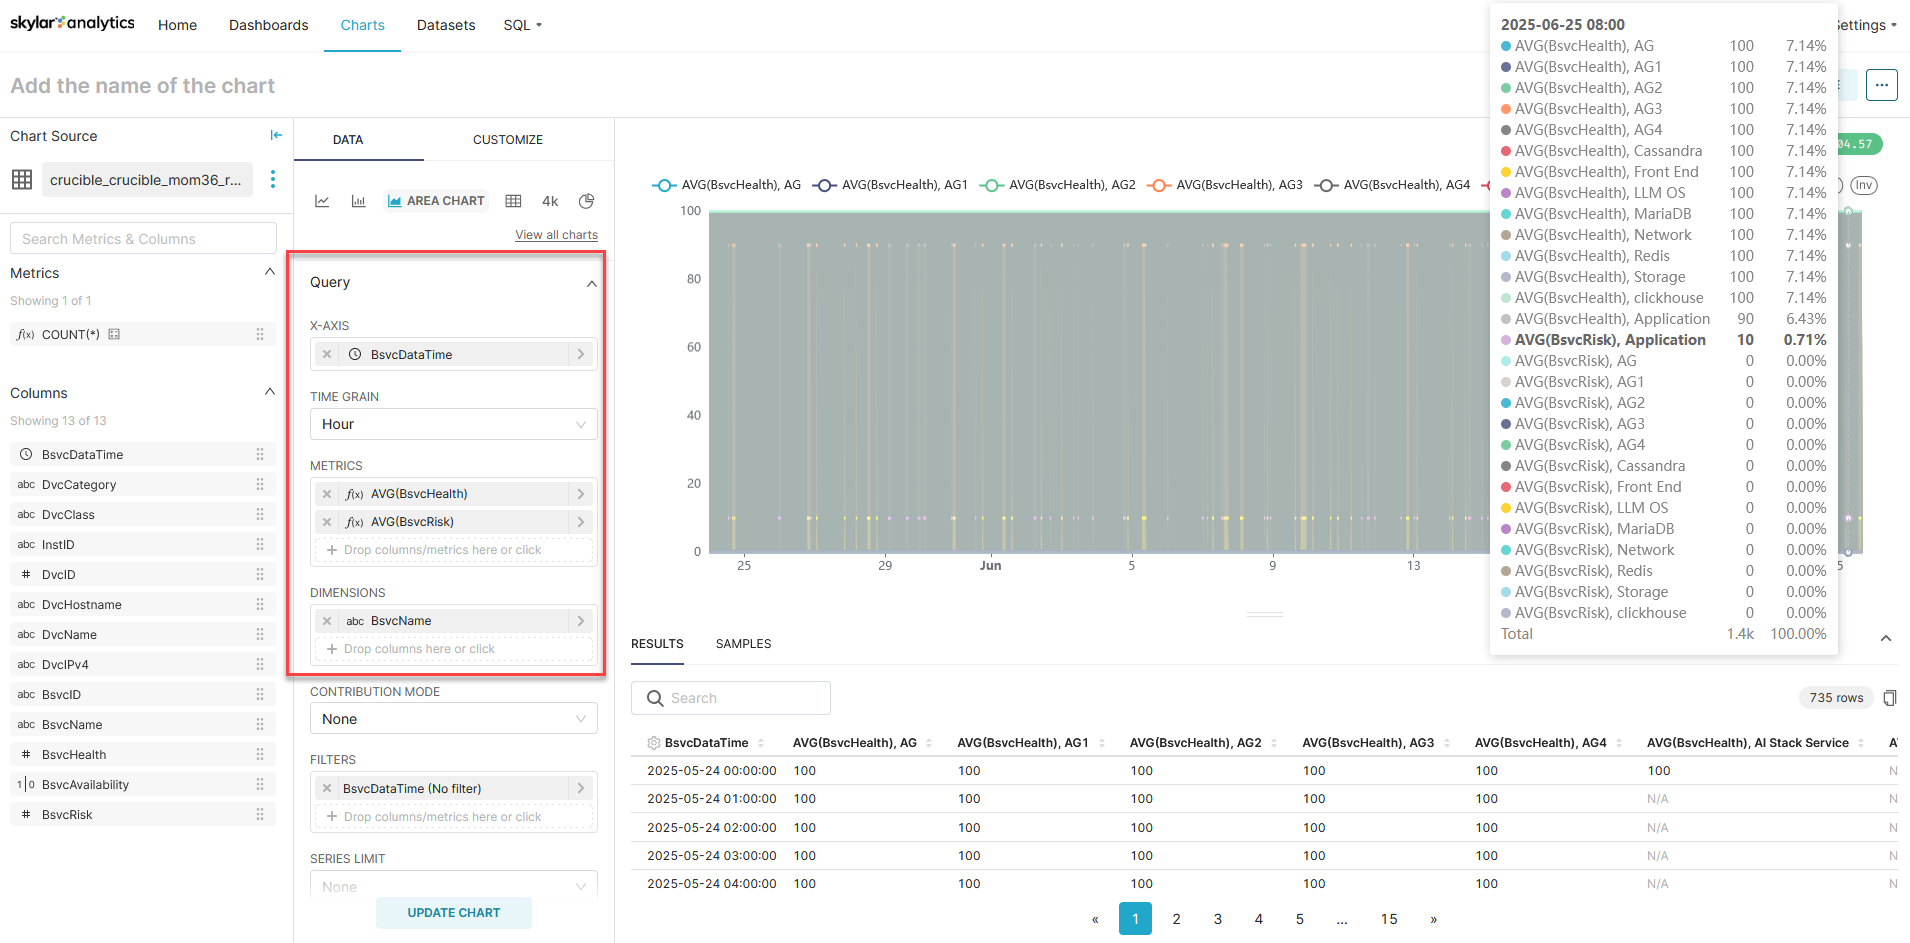This screenshot has width=1910, height=943.
Task: Select the AREA CHART type button
Action: point(436,201)
